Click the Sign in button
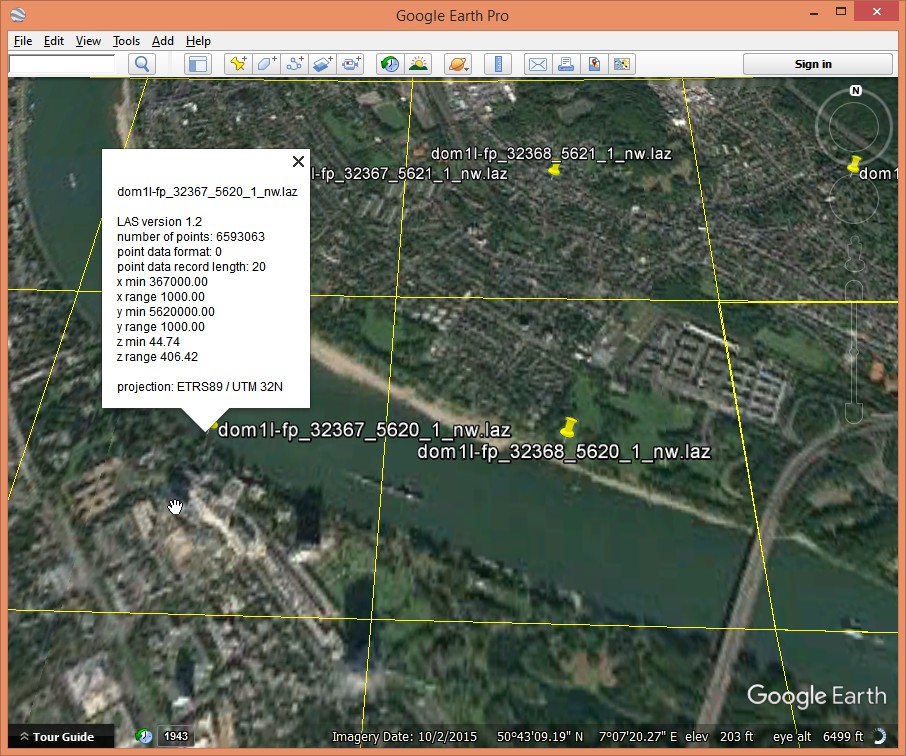Screen dimensions: 906x756 pos(812,64)
